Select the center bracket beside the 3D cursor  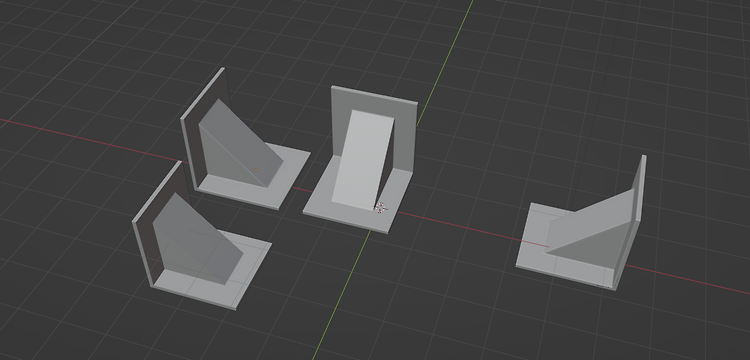coord(360,160)
